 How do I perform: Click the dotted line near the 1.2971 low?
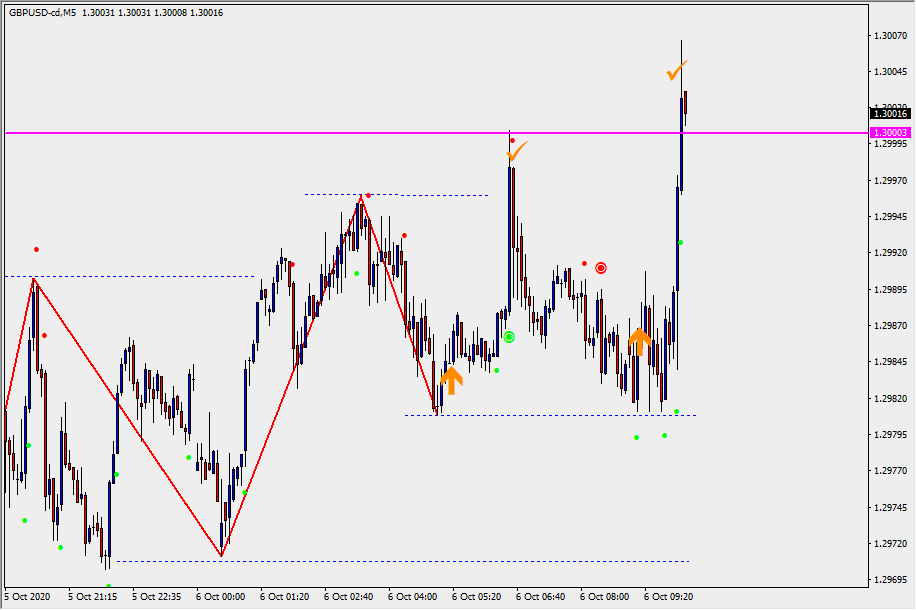(x=400, y=561)
